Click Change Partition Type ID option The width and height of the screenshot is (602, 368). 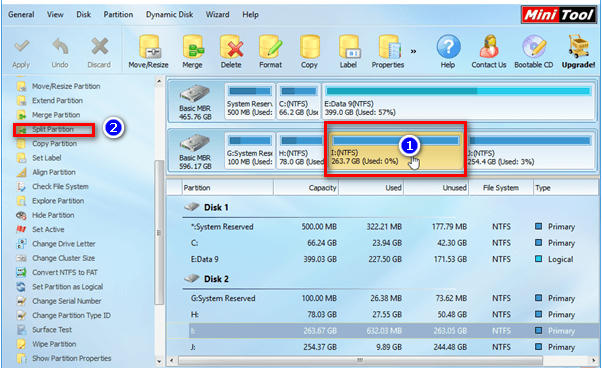tap(71, 315)
